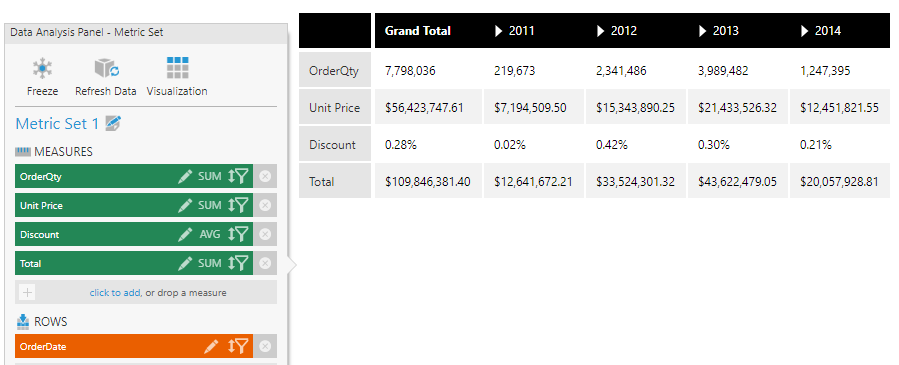Click the Data Analysis Panel title bar
The width and height of the screenshot is (899, 365).
[x=146, y=33]
